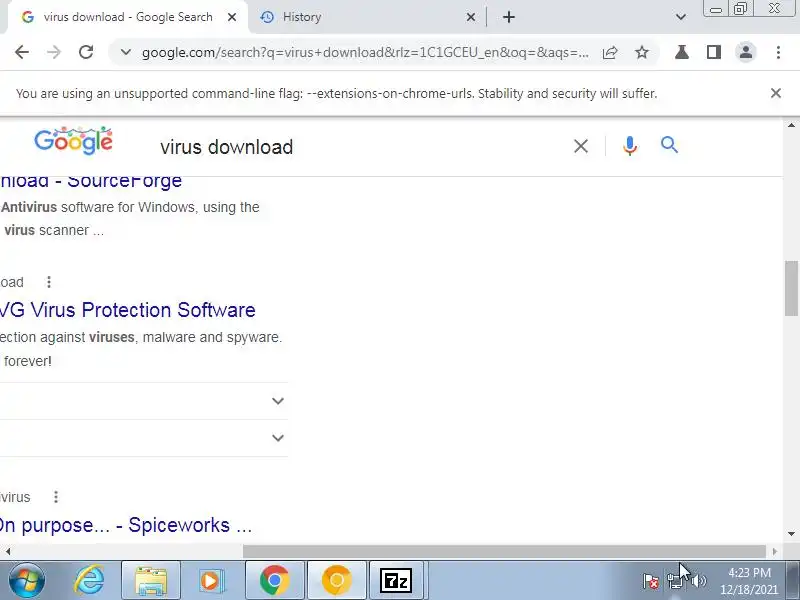800x600 pixels.
Task: Bookmark this page with star icon
Action: (x=642, y=52)
